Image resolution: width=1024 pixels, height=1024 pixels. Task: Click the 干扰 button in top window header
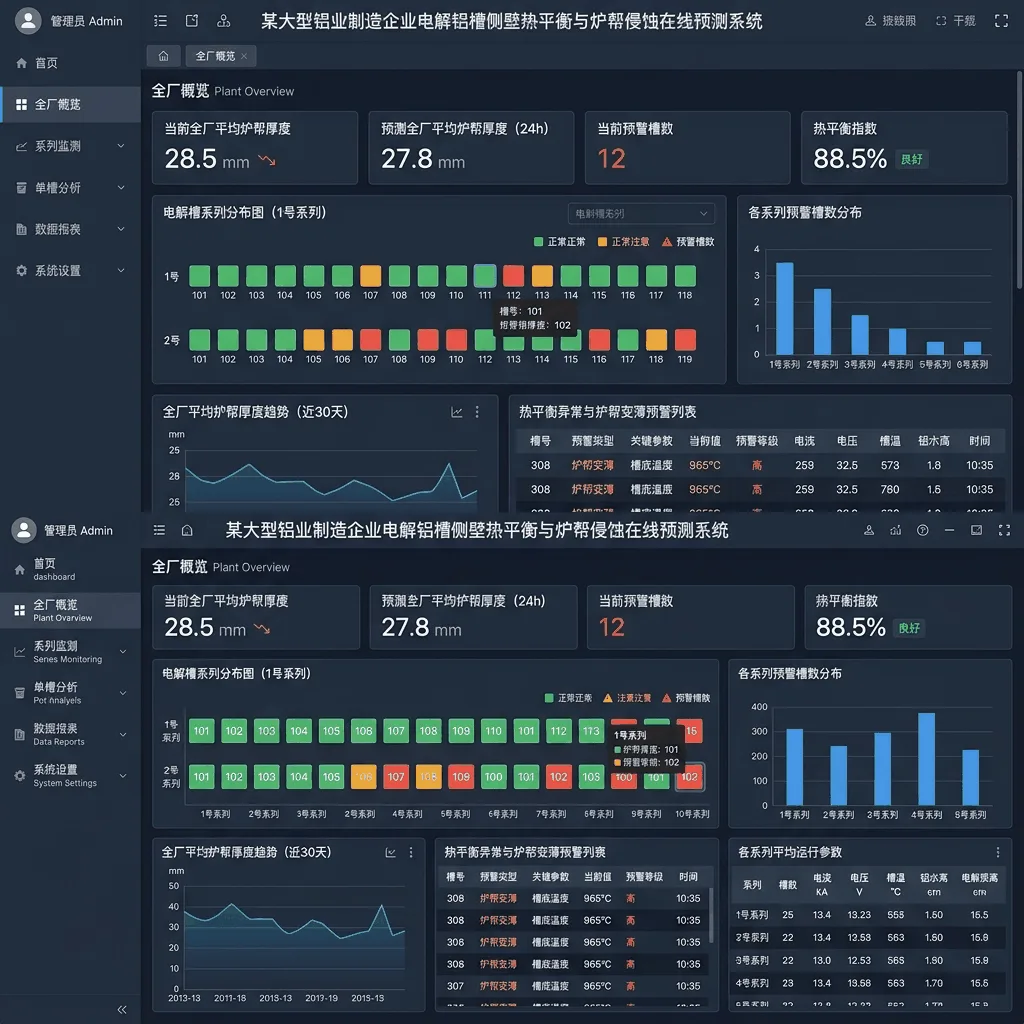tap(956, 21)
